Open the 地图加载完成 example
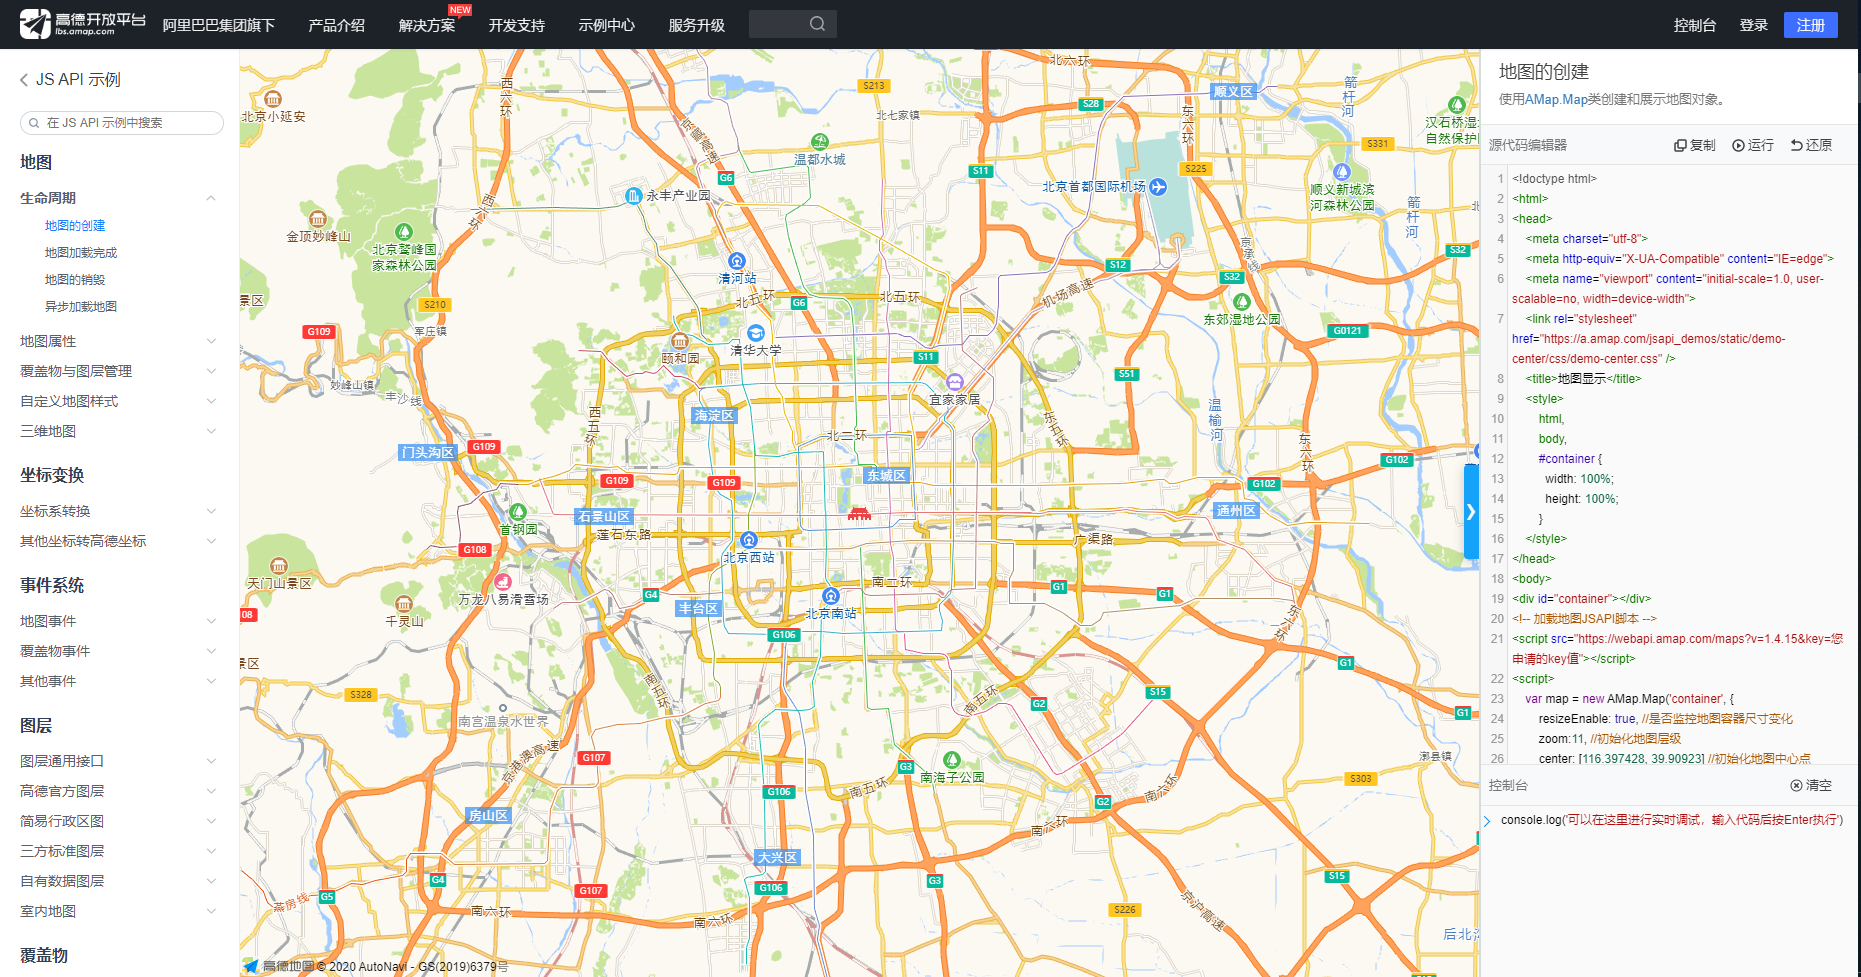The image size is (1861, 977). tap(81, 253)
